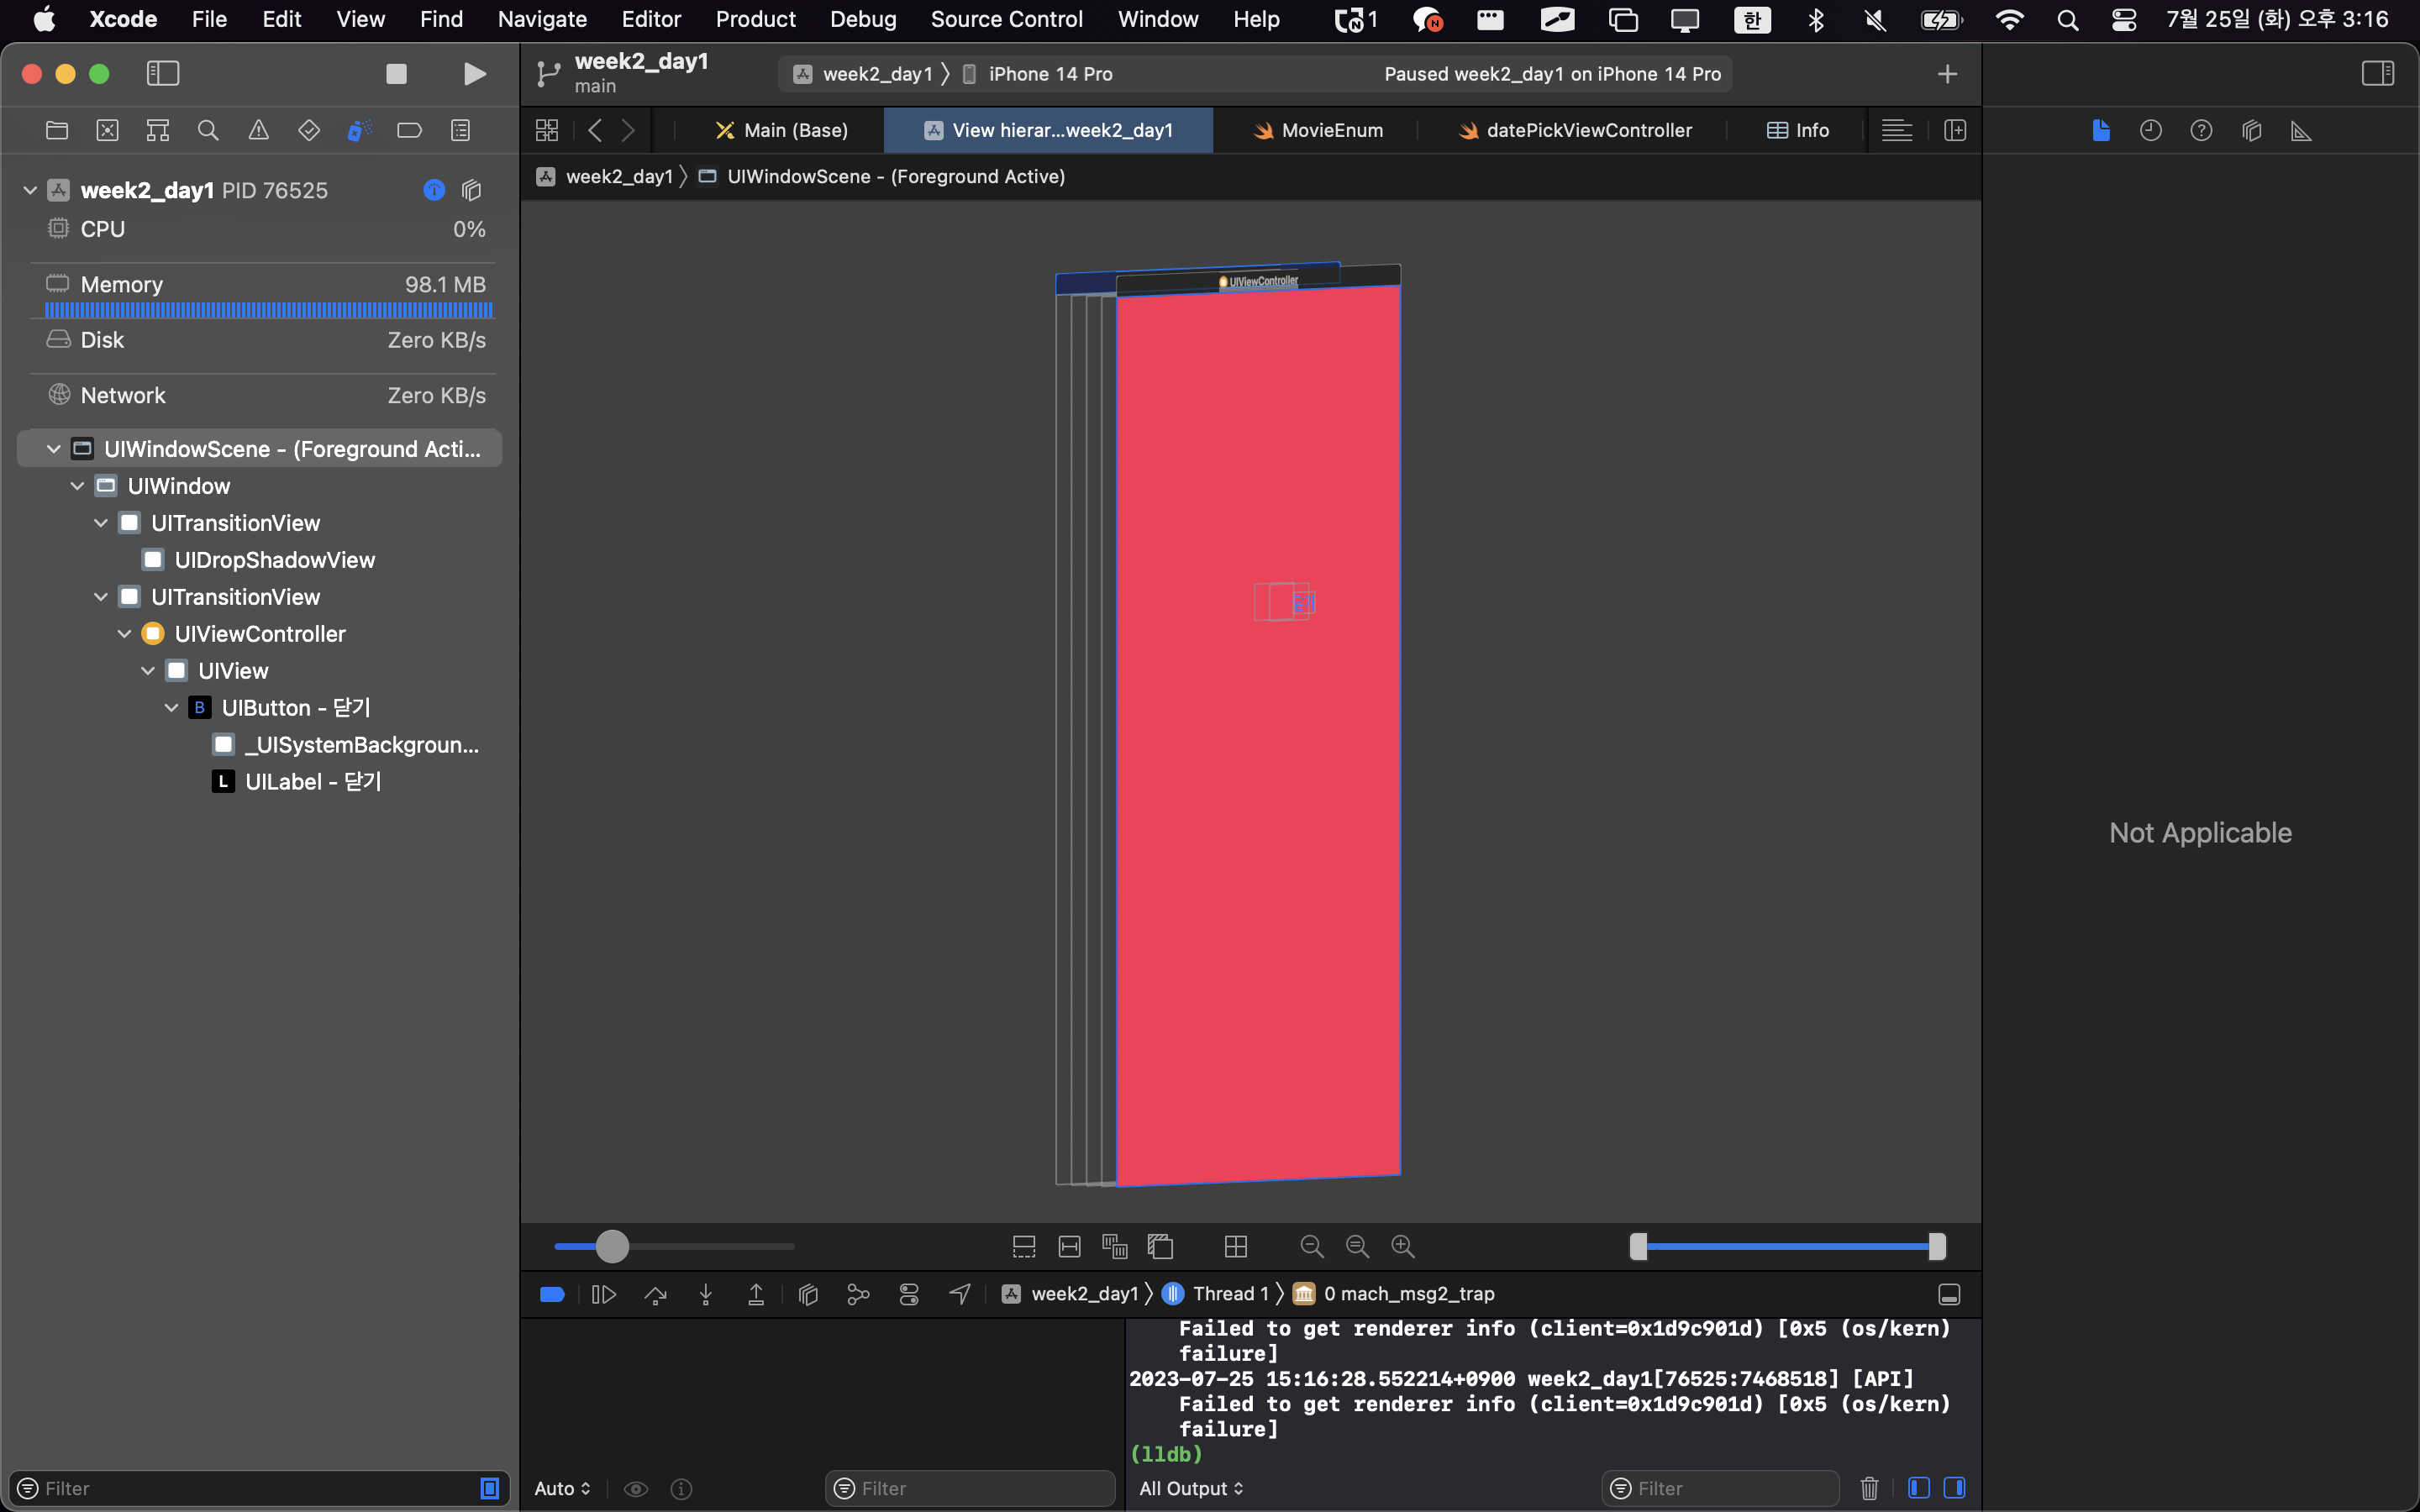Open the Debug Memory Graph icon
The width and height of the screenshot is (2420, 1512).
[858, 1295]
